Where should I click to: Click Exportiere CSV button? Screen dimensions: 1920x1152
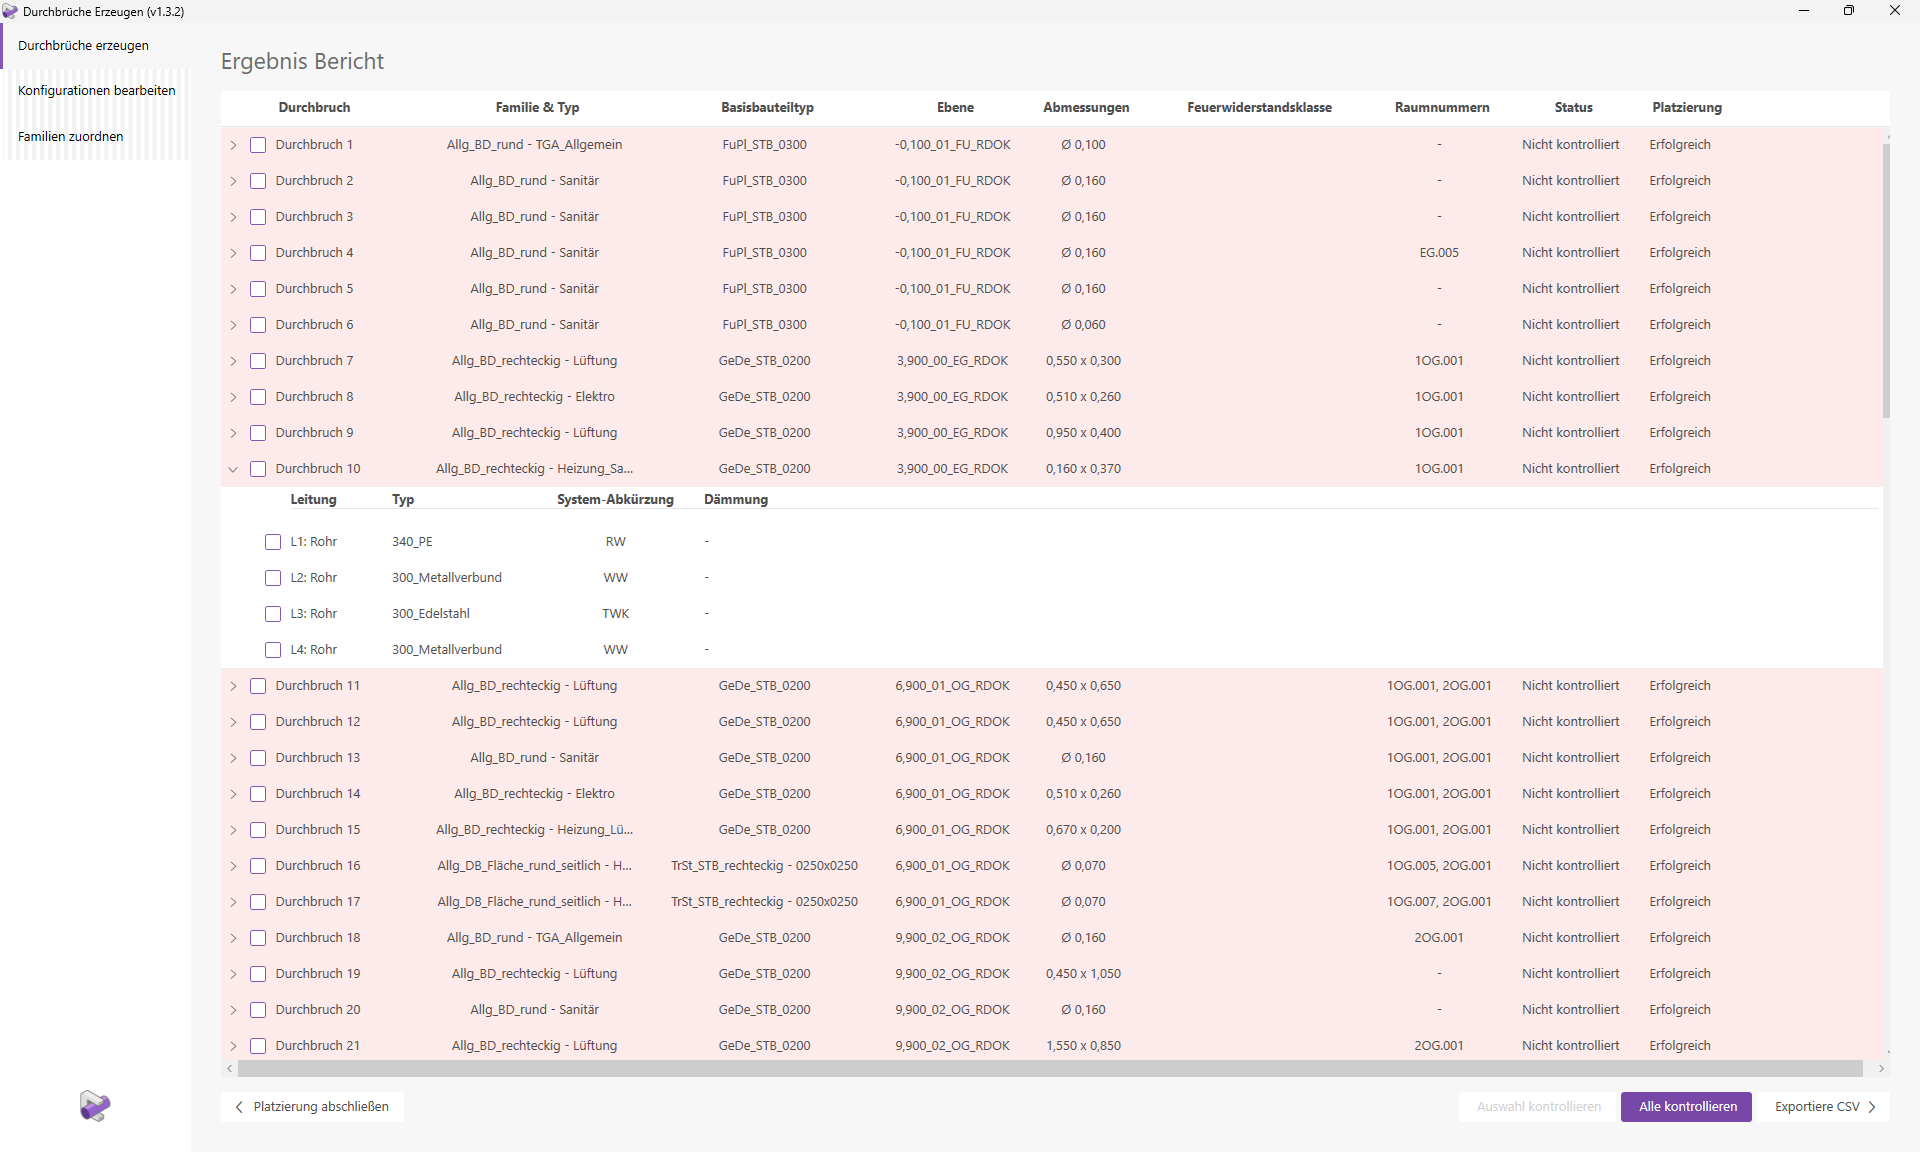[1824, 1107]
